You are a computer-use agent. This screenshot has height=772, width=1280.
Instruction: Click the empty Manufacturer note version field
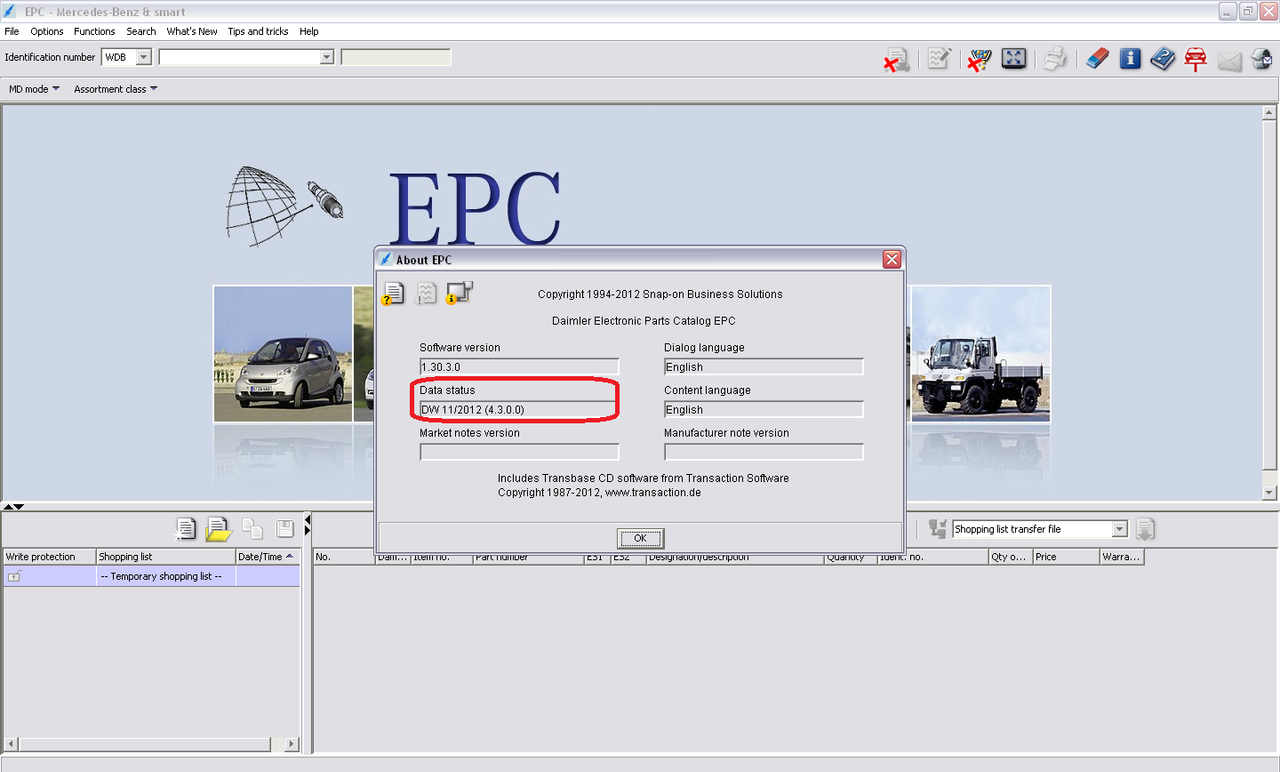coord(763,452)
